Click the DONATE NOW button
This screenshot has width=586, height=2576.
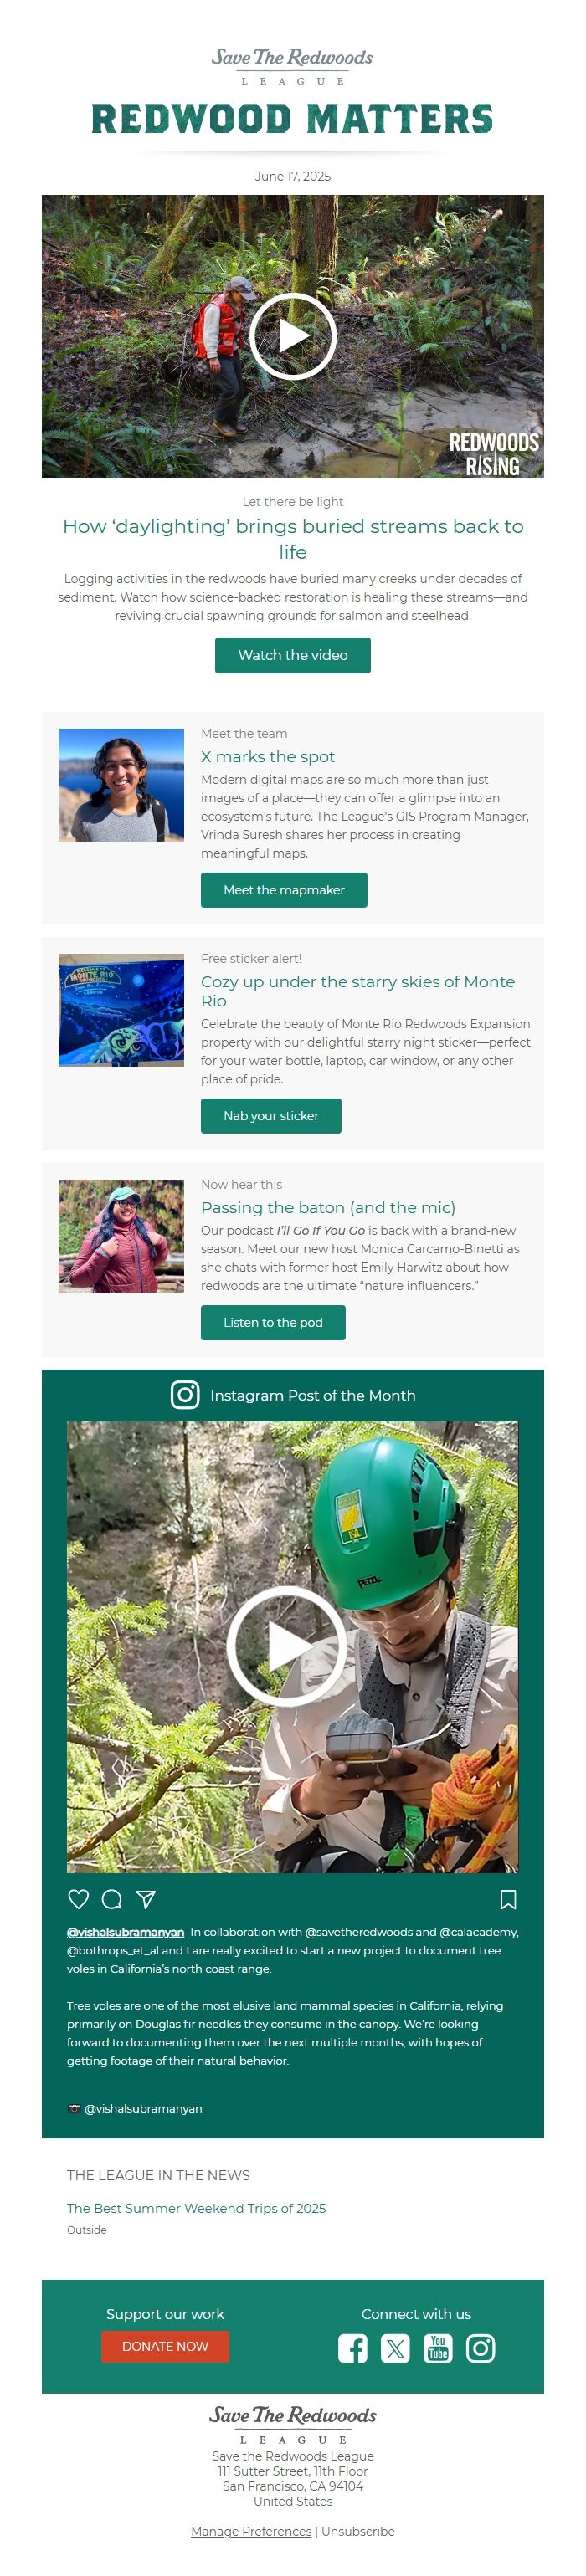(x=165, y=2346)
